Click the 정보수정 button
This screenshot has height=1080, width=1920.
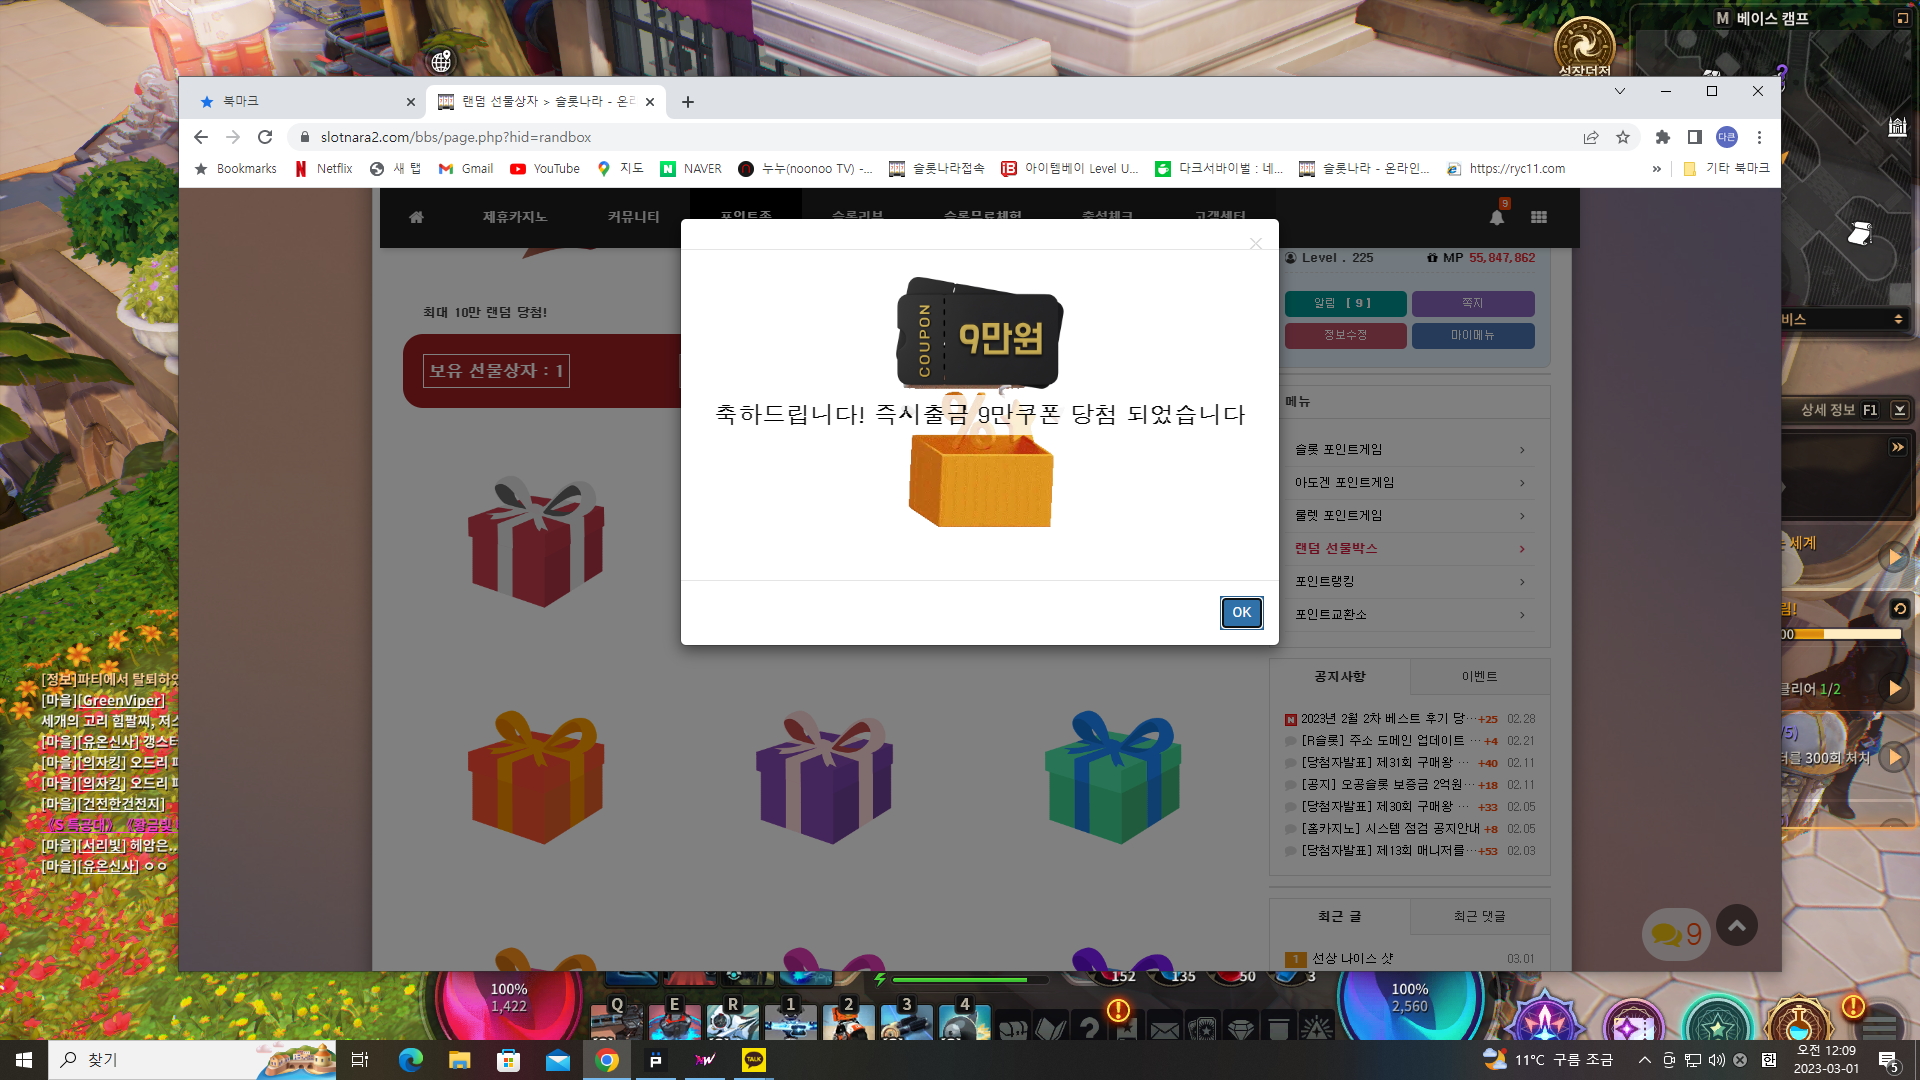(1345, 335)
